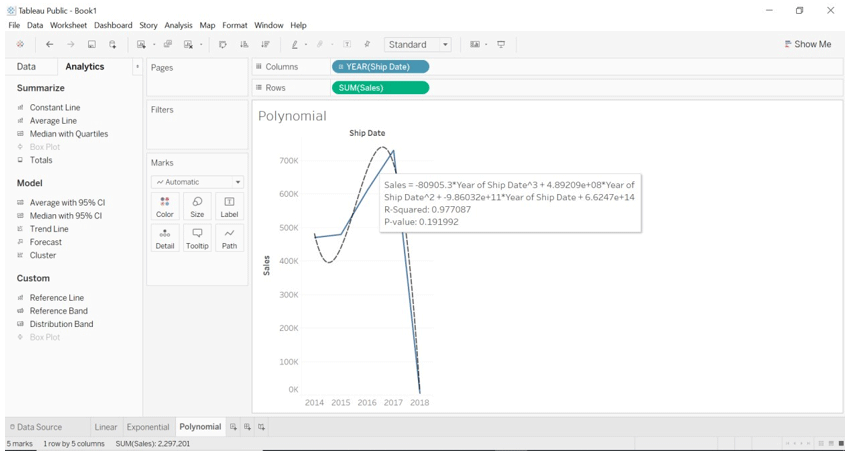Select Forecast in Model section
This screenshot has height=452, width=848.
point(45,242)
